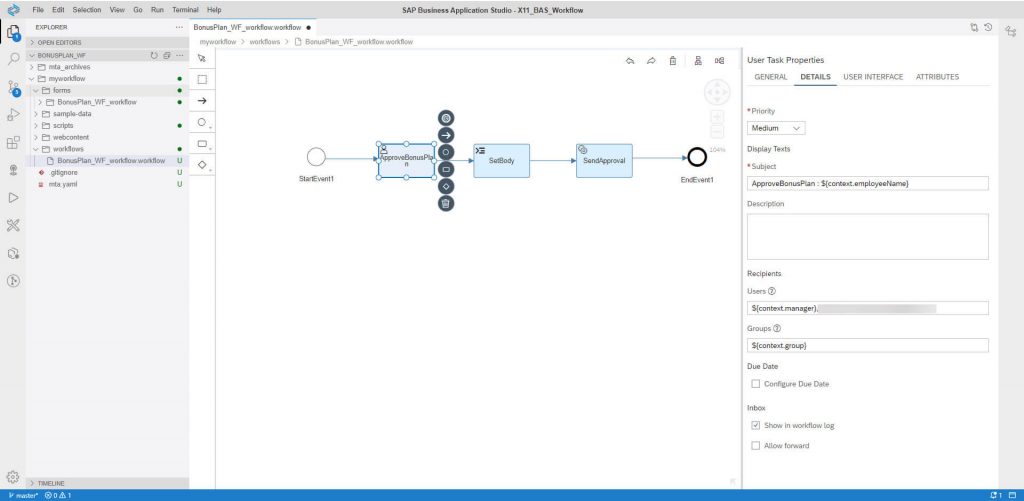This screenshot has height=501, width=1024.
Task: Collapse all folders in BONUSPLAN_WF explorer
Action: pyautogui.click(x=167, y=56)
